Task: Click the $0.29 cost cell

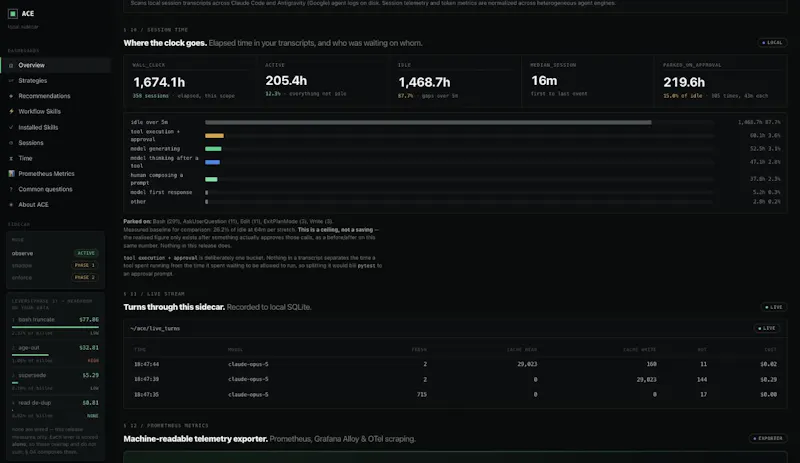Action: click(768, 380)
